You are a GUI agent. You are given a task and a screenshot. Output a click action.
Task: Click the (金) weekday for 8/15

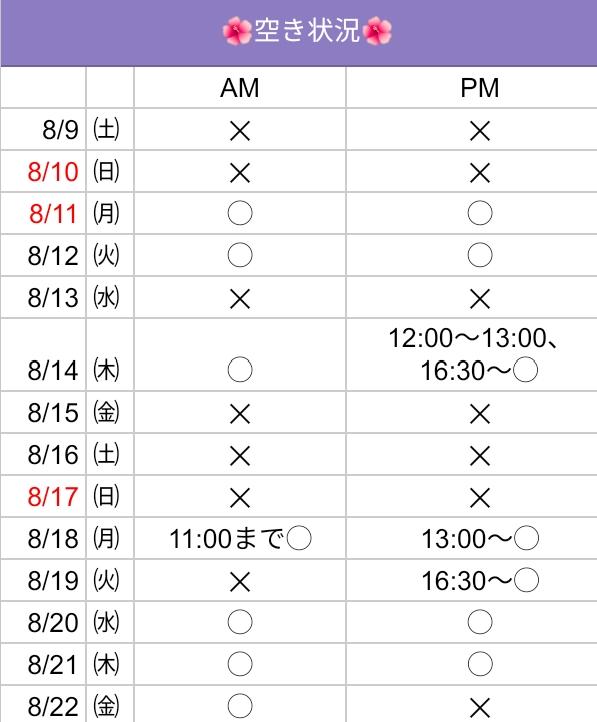coord(106,412)
